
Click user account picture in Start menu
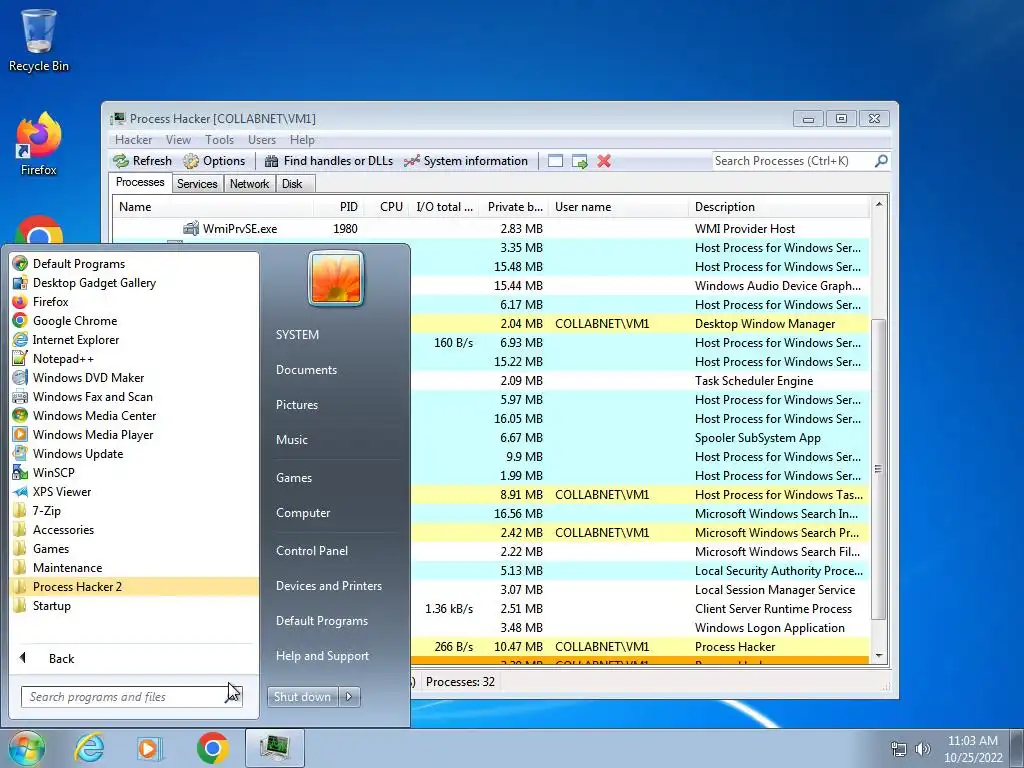click(336, 279)
